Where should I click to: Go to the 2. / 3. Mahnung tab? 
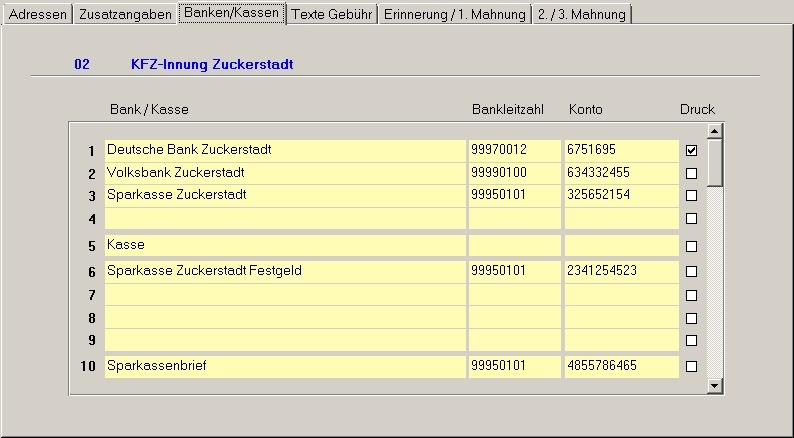tap(581, 14)
